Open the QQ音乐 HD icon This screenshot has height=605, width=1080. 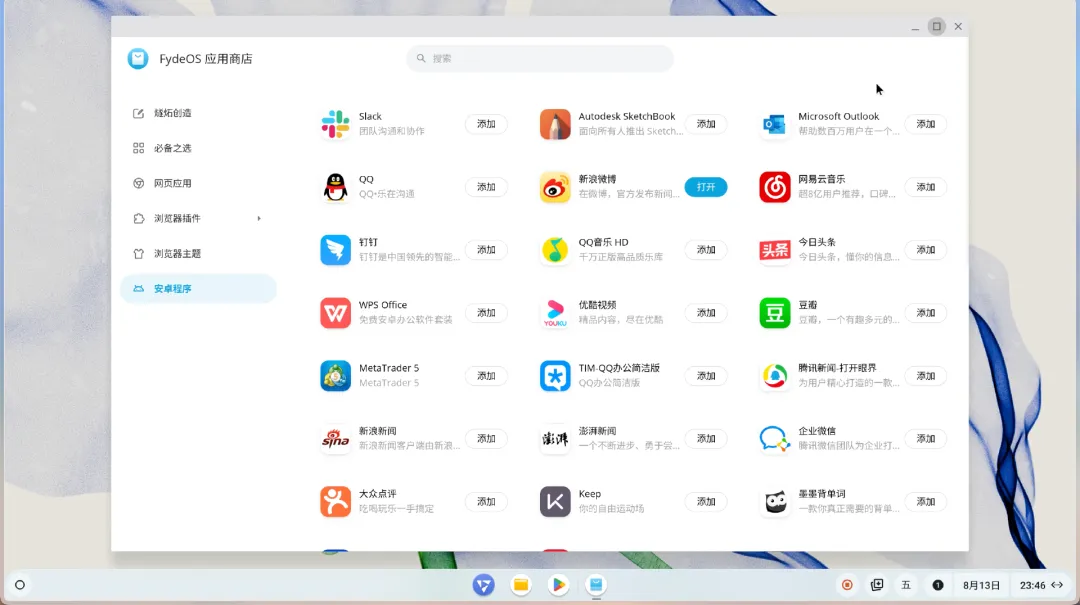[555, 249]
